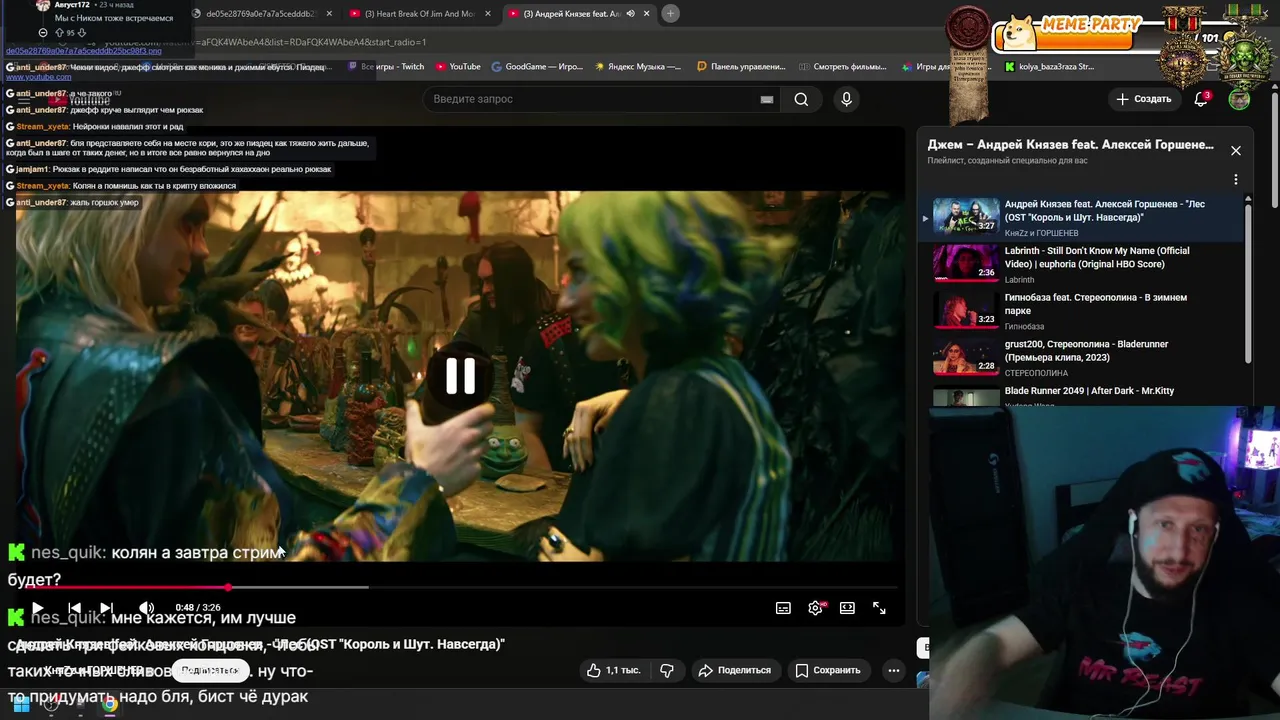
Task: Click the Создать create button
Action: tap(1143, 99)
